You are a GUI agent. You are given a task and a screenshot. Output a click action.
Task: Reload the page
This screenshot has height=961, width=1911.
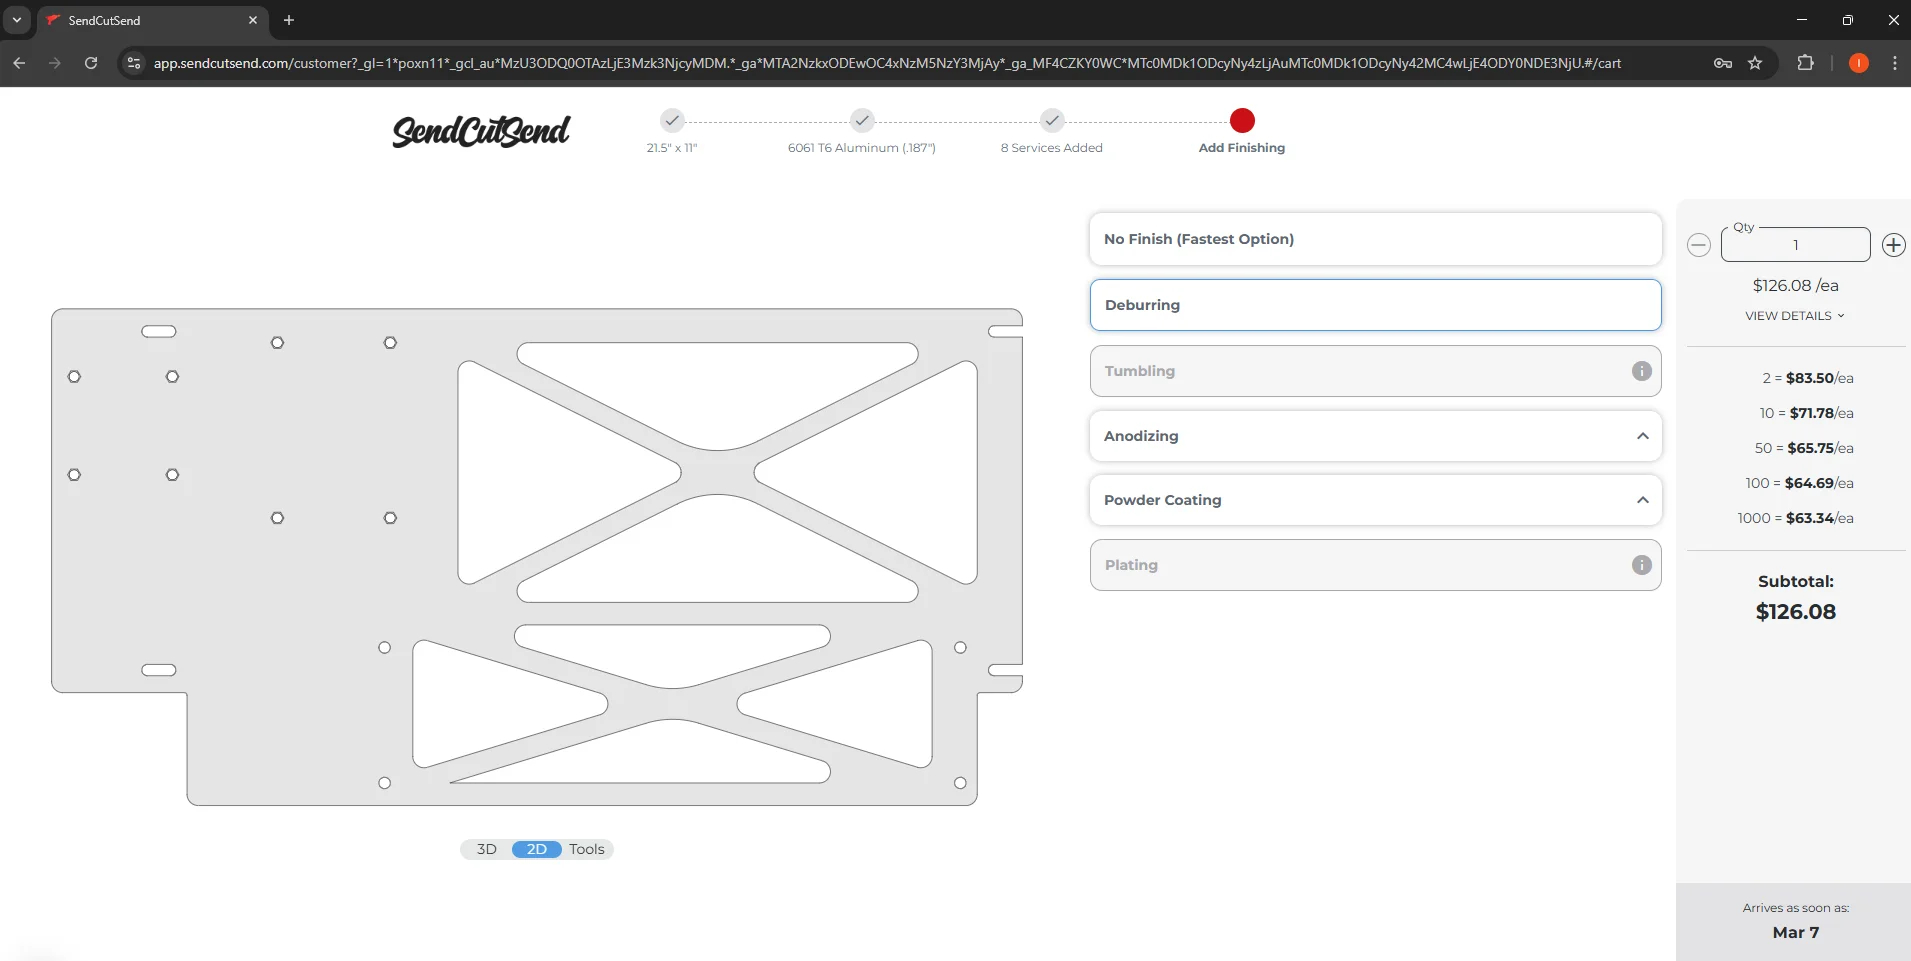click(91, 63)
